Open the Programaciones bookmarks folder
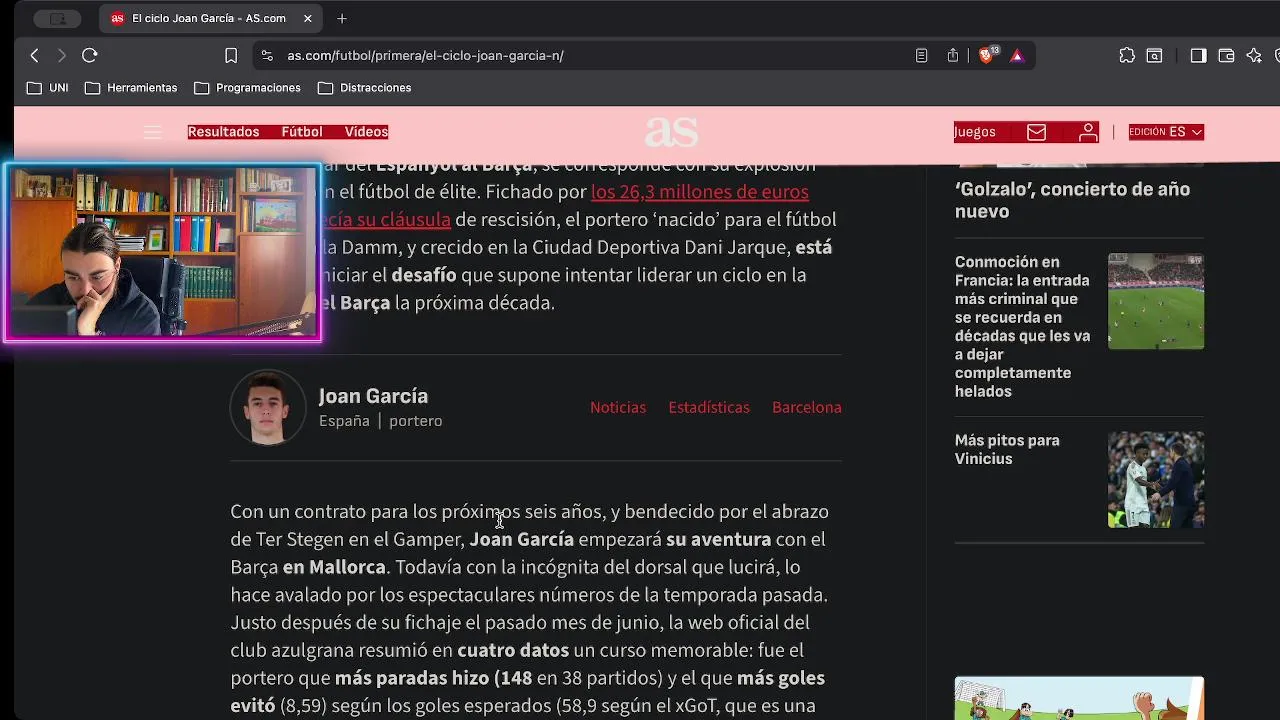 [x=247, y=88]
